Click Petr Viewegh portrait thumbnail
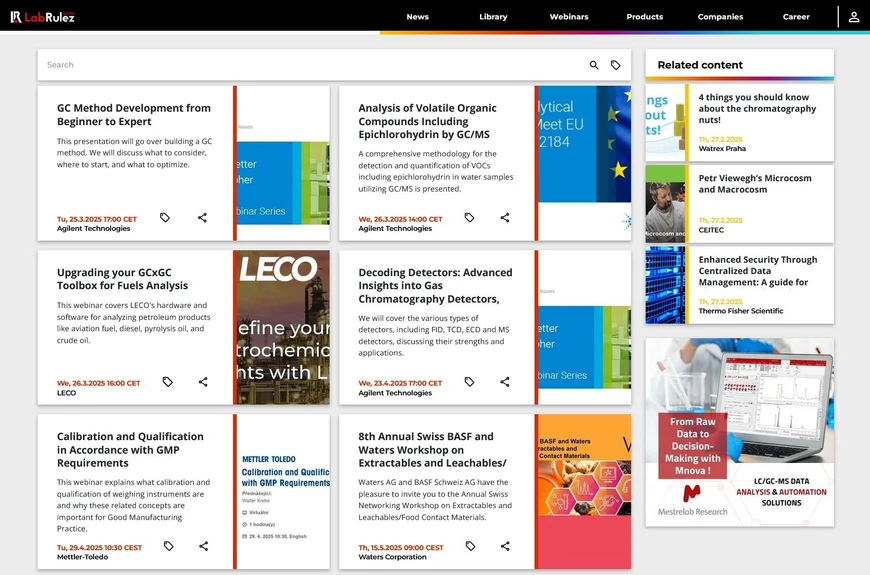Viewport: 870px width, 575px height. 665,204
